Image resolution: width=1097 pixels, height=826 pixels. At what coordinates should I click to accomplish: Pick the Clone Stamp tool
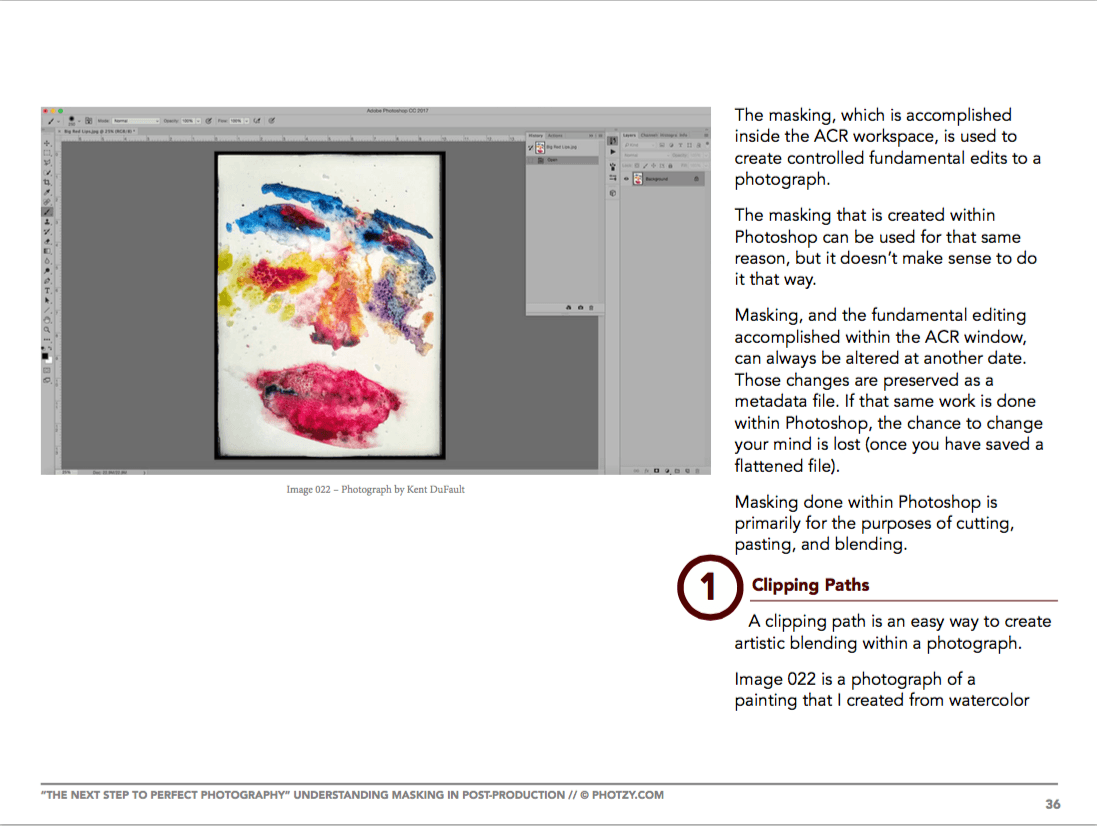45,220
